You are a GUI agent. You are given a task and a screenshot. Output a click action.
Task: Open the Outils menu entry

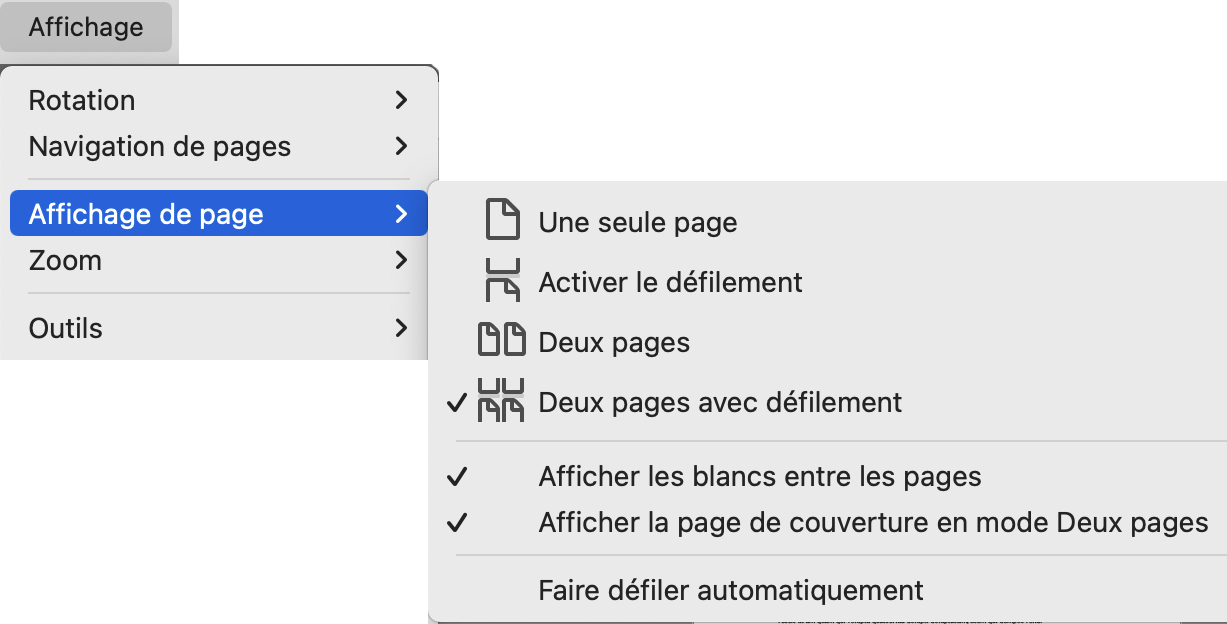click(66, 328)
